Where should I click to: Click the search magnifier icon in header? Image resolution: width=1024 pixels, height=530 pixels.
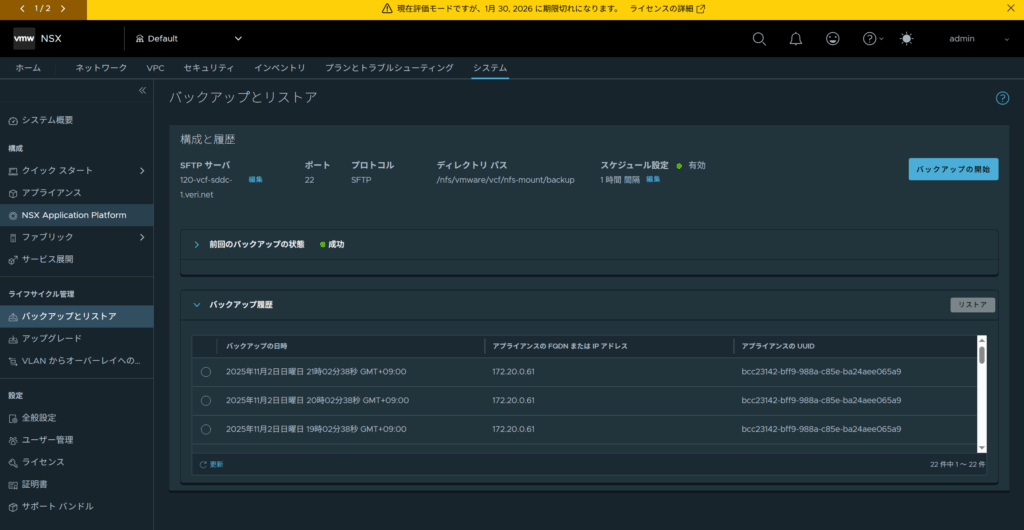pos(759,39)
